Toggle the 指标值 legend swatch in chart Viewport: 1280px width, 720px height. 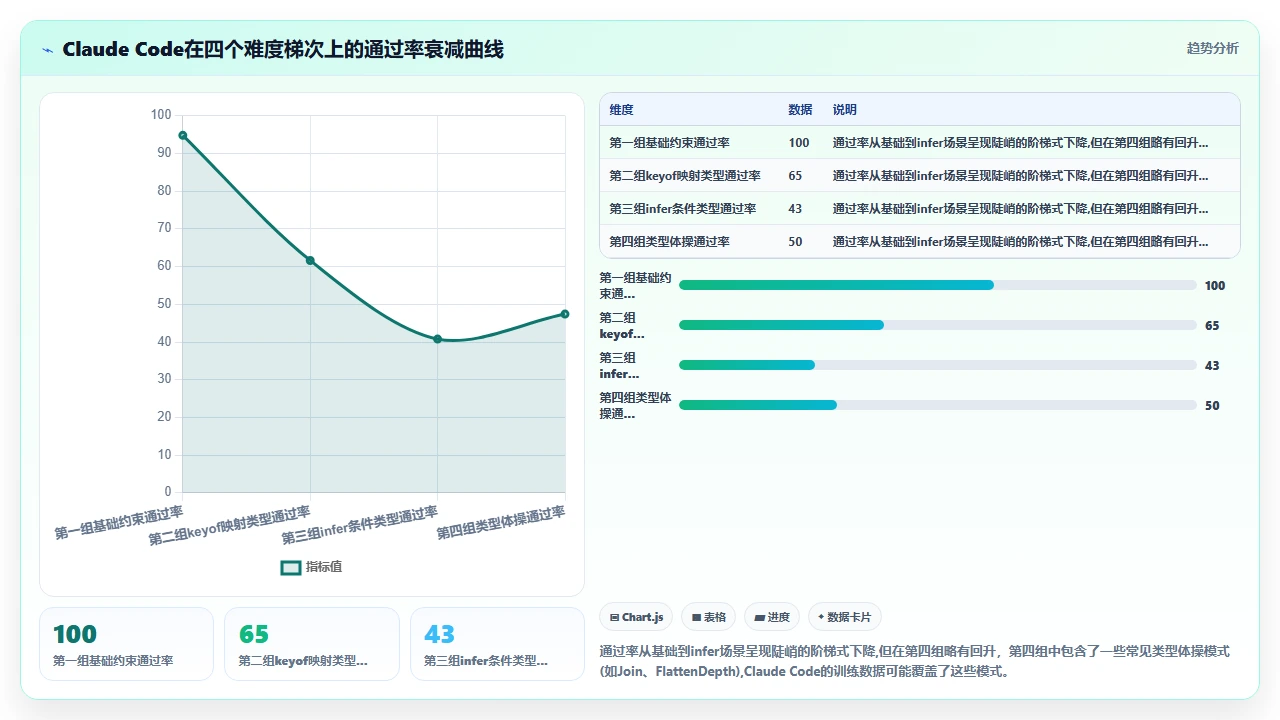[291, 567]
